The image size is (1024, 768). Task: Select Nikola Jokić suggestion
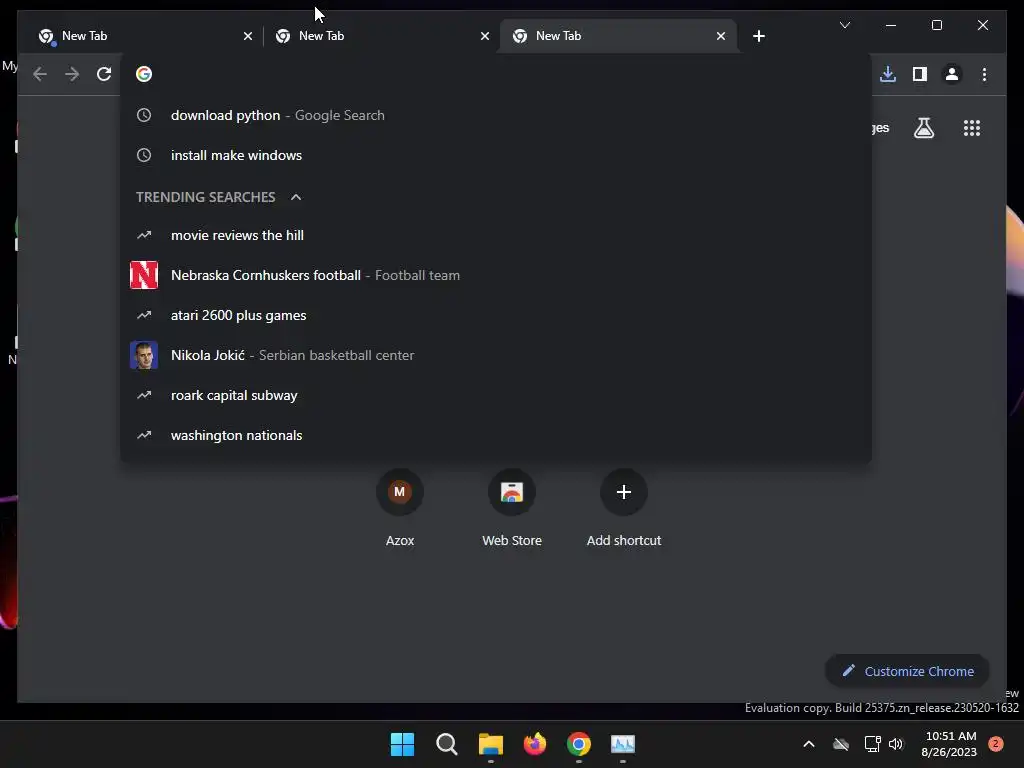coord(496,355)
